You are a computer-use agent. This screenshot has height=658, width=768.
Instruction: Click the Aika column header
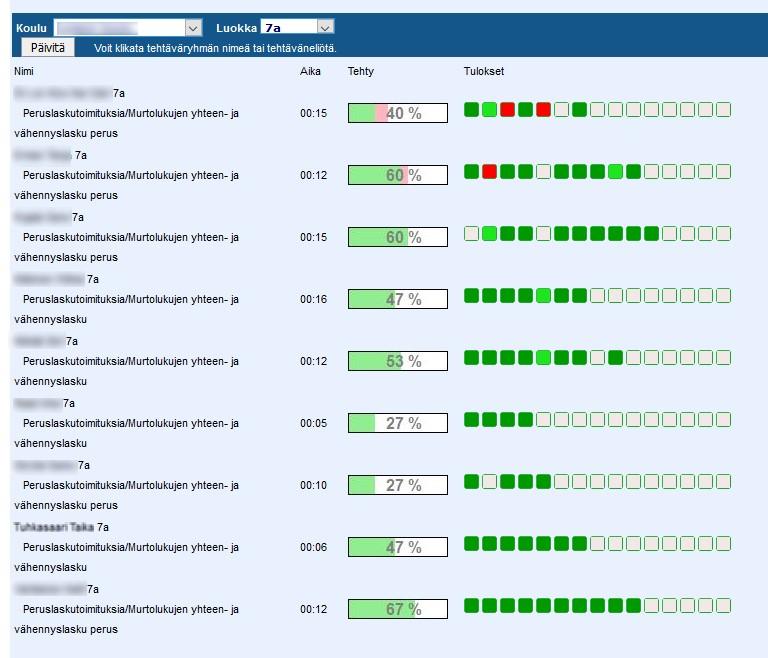[310, 72]
